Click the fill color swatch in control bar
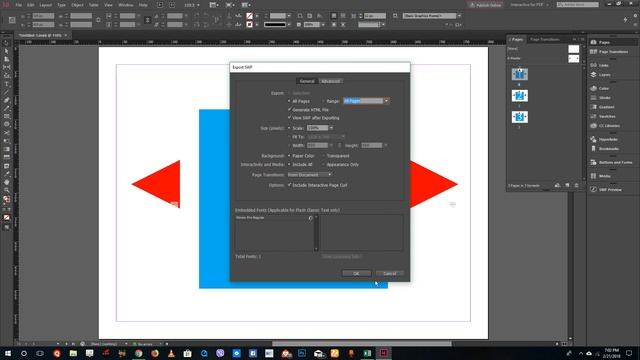 pos(249,16)
